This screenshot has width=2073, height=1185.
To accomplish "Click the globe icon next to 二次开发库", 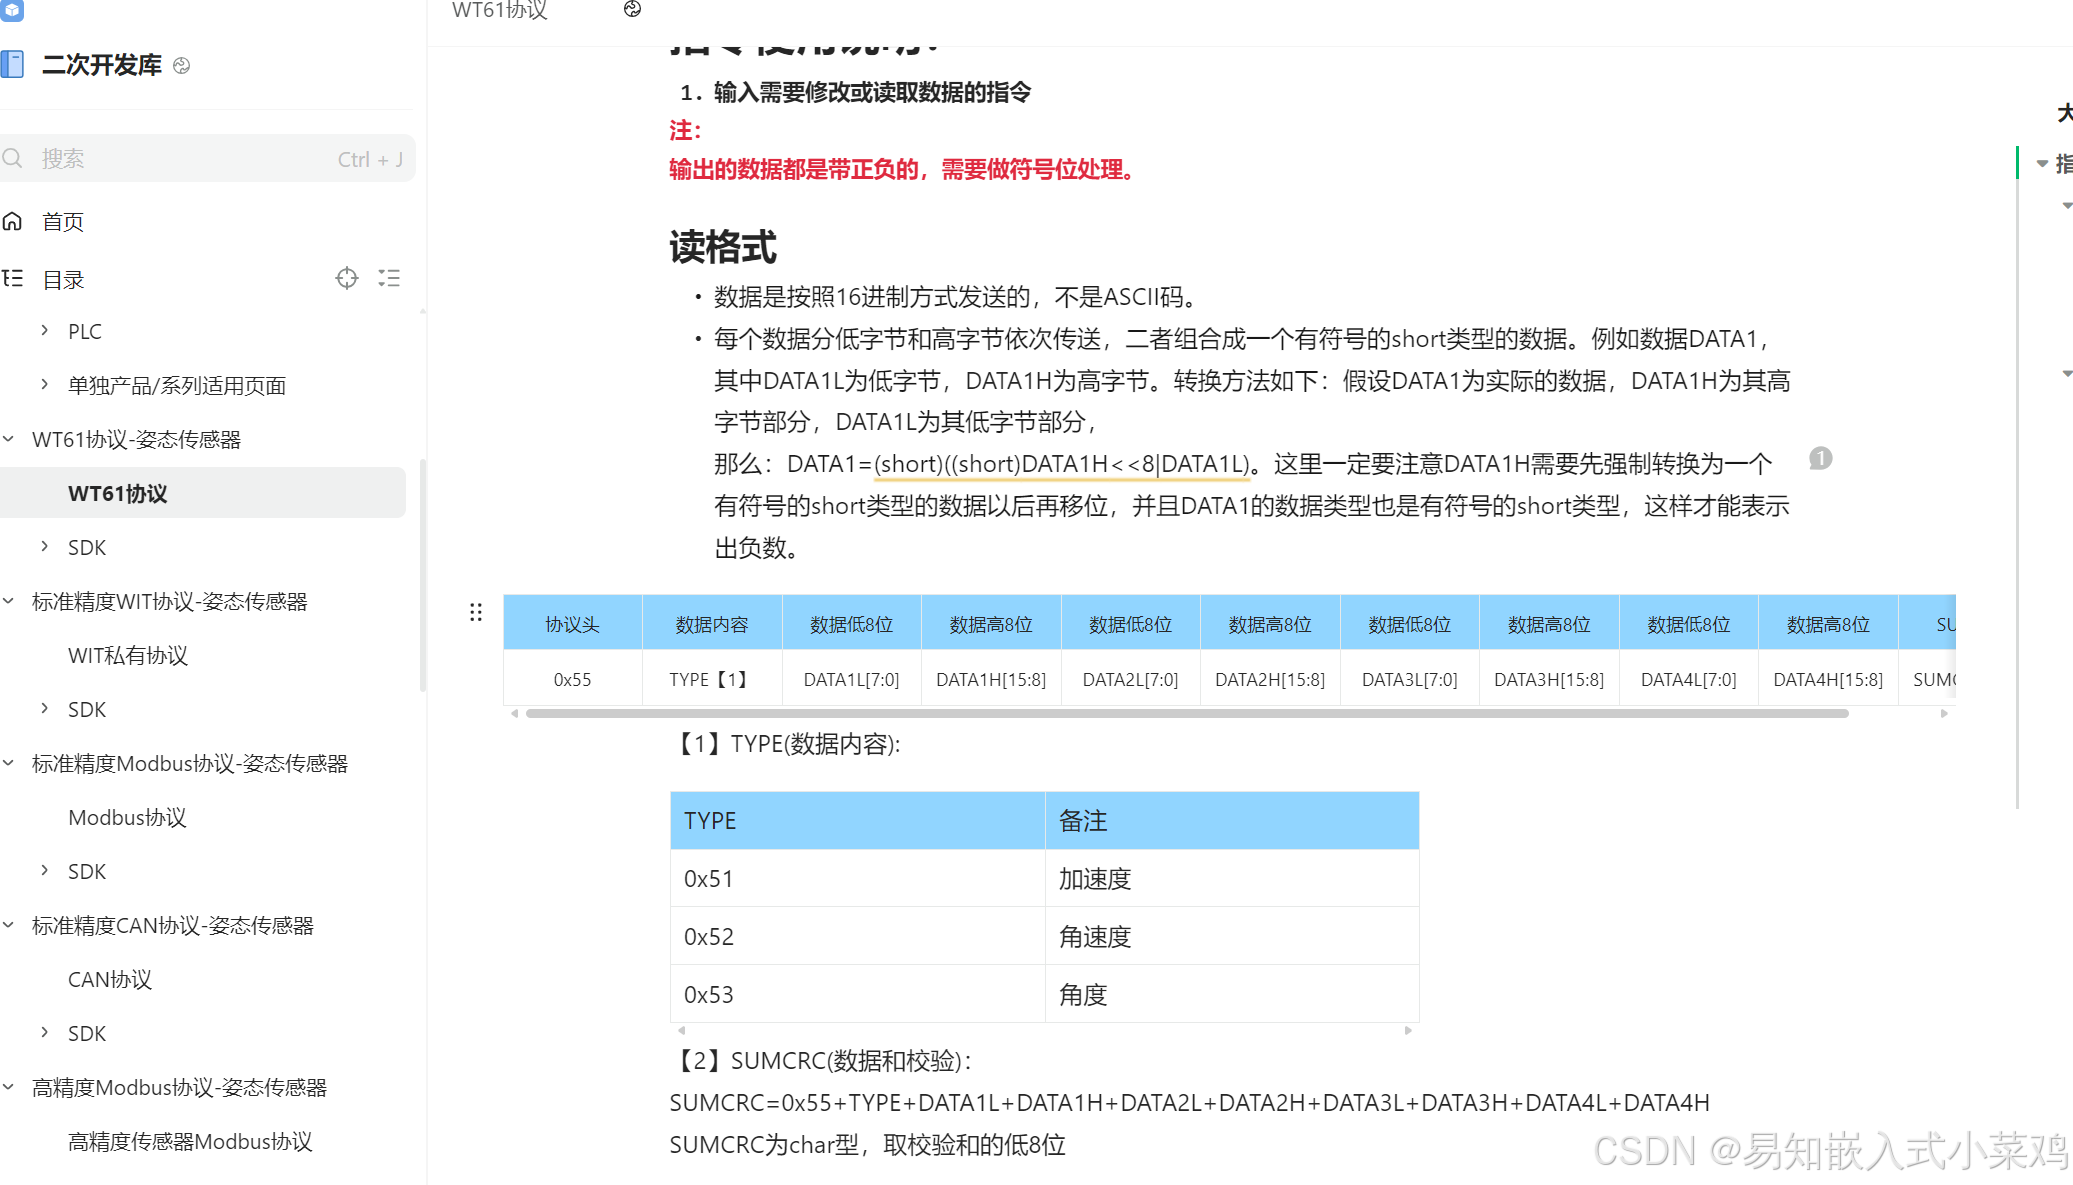I will click(x=181, y=66).
